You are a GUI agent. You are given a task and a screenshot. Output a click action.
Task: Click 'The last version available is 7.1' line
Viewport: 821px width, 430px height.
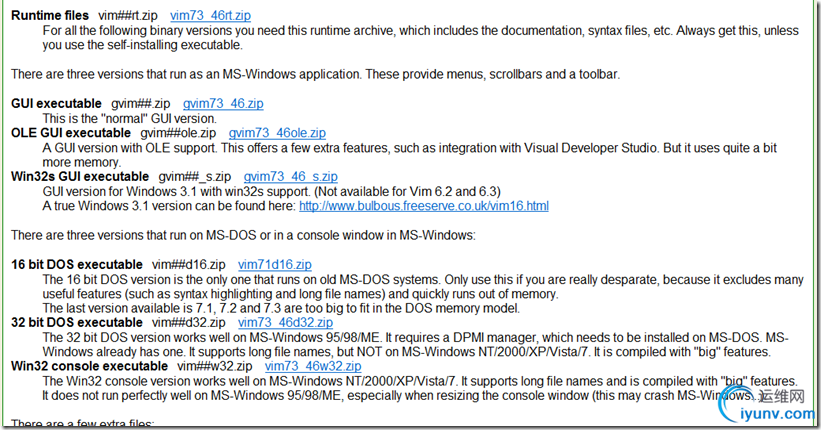281,308
